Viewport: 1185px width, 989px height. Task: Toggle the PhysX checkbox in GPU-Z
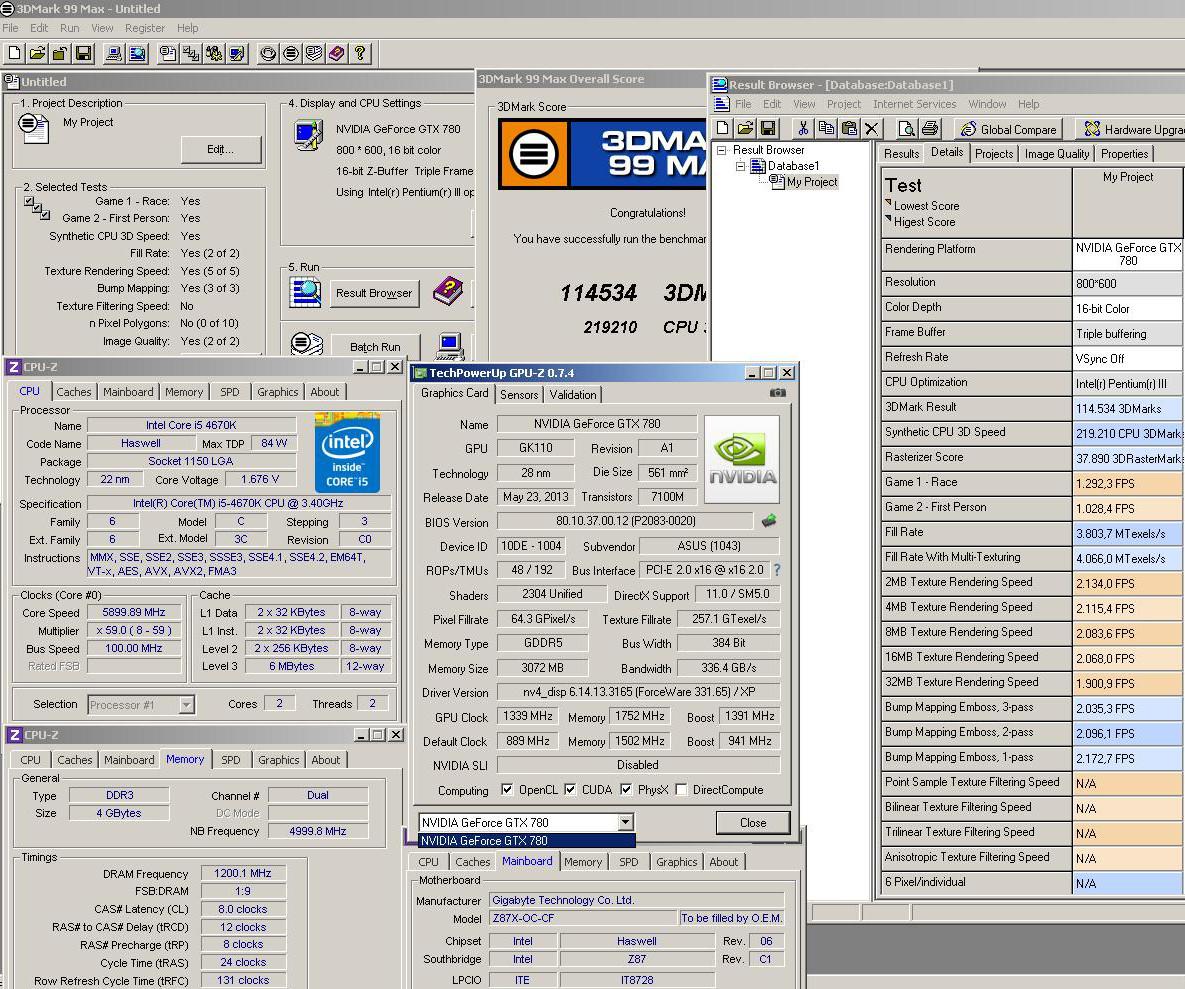click(x=626, y=790)
